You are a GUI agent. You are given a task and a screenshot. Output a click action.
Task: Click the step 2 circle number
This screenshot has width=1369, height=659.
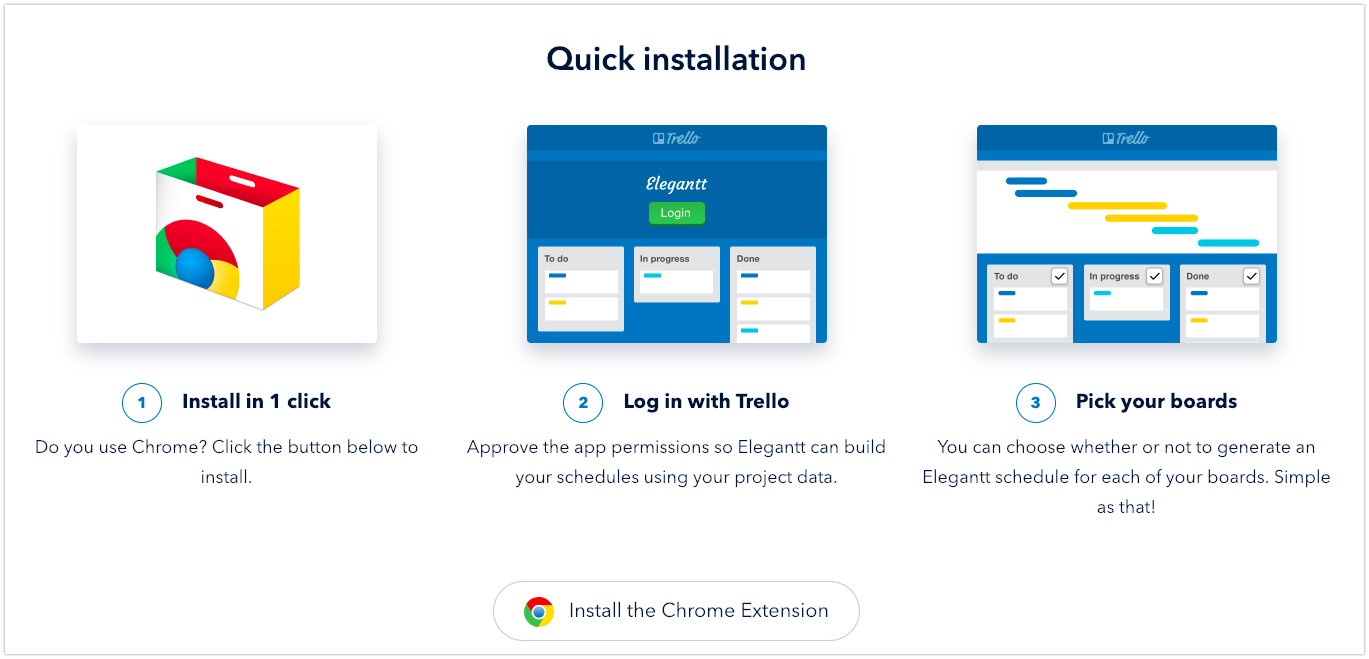click(x=583, y=403)
